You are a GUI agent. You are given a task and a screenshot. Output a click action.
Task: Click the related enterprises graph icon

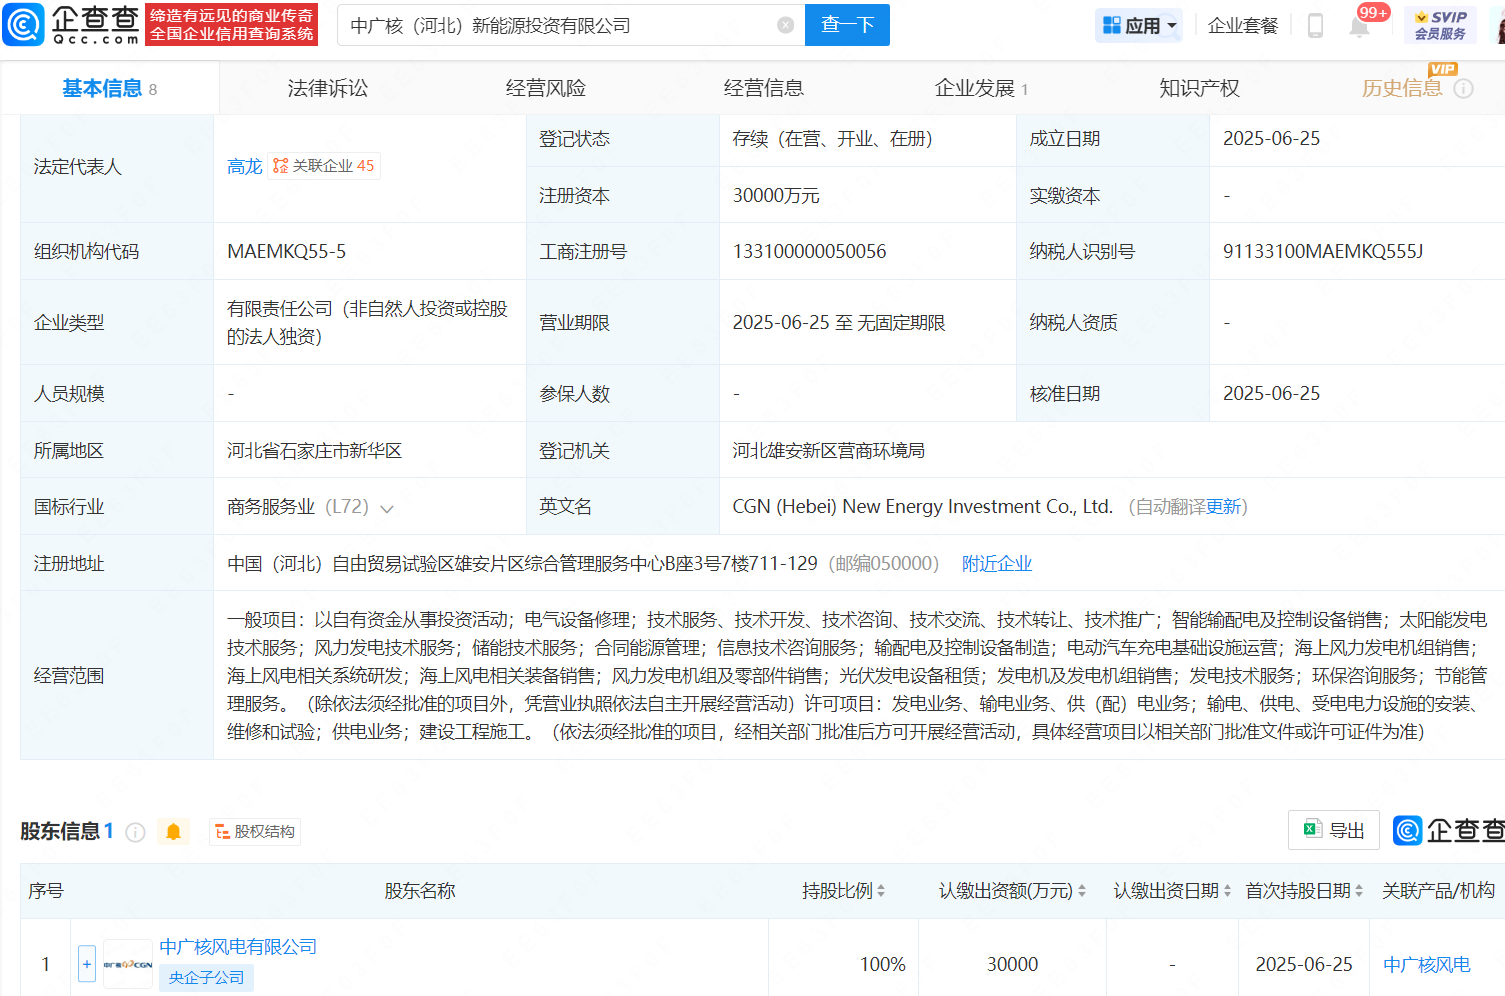coord(281,166)
